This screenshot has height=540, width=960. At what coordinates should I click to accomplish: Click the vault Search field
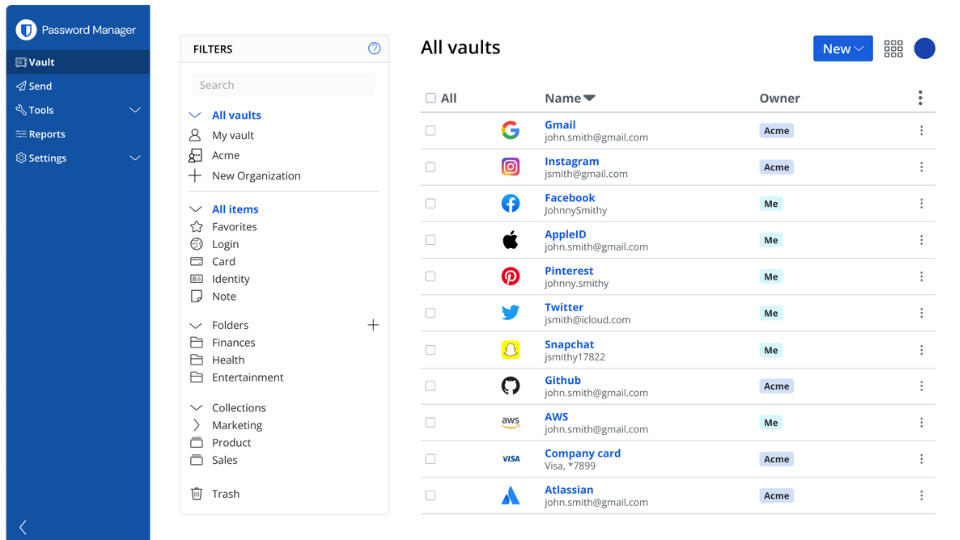click(x=283, y=85)
